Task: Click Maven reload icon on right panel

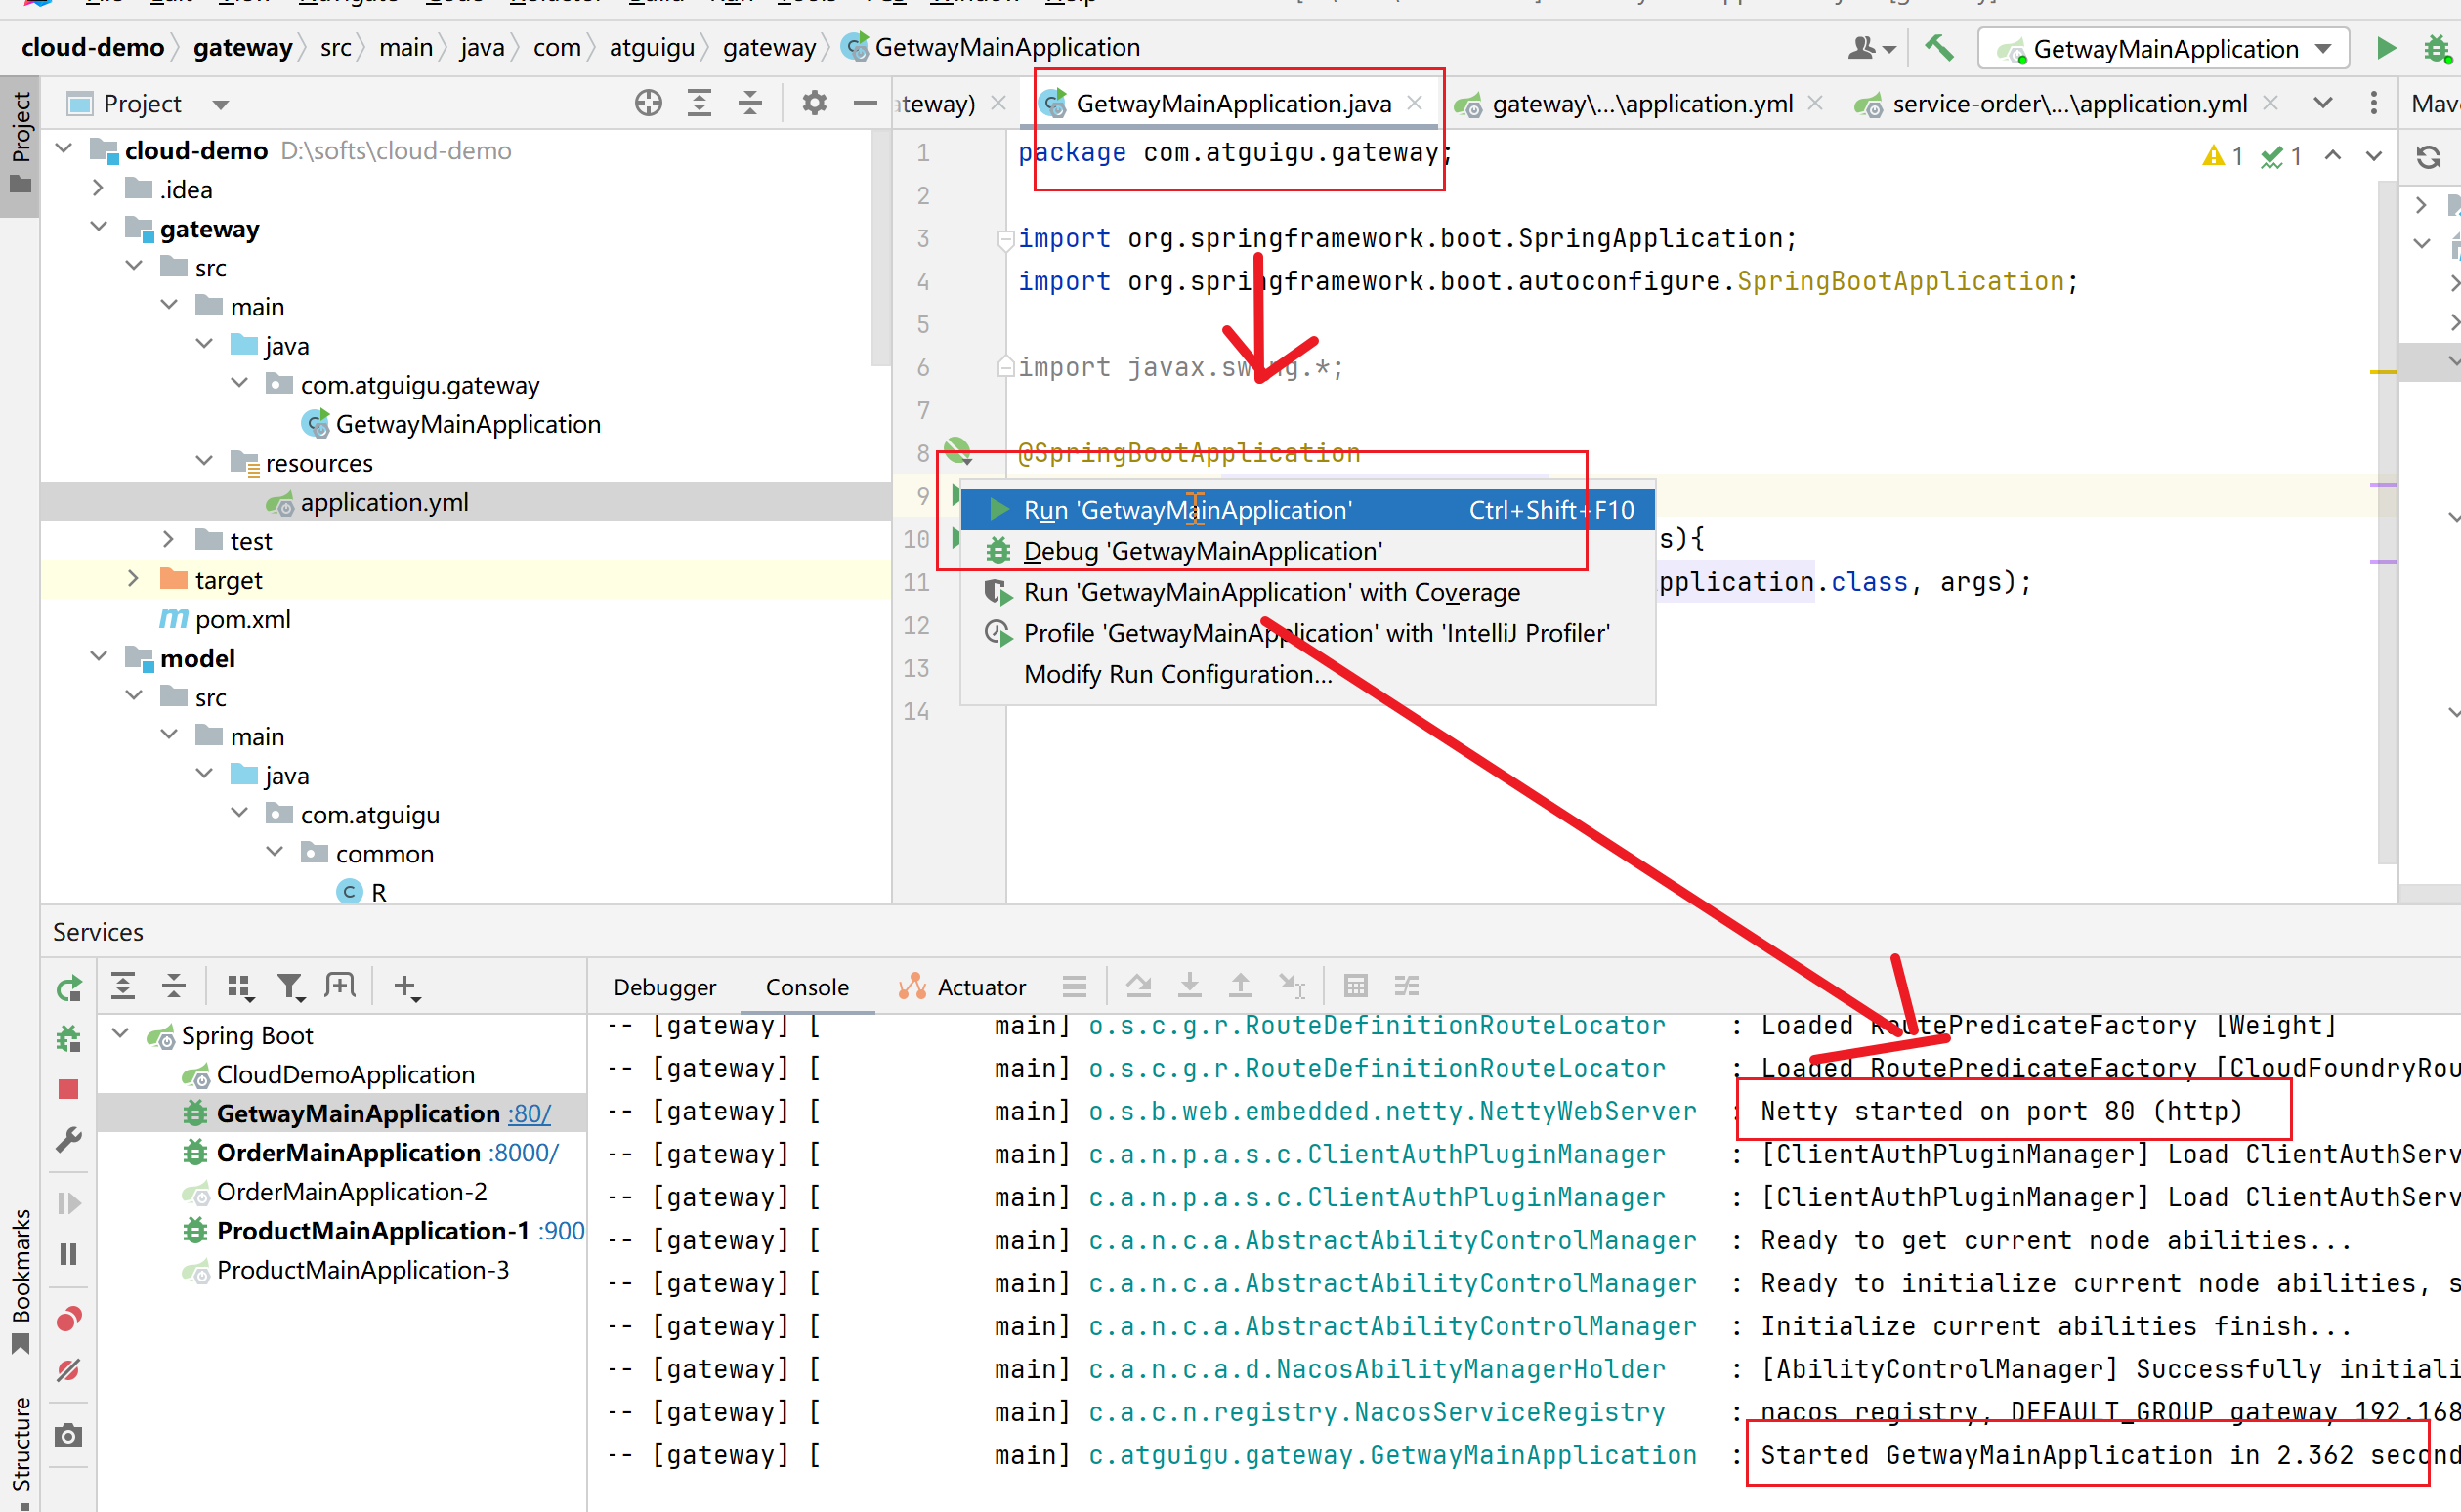Action: pyautogui.click(x=2428, y=157)
